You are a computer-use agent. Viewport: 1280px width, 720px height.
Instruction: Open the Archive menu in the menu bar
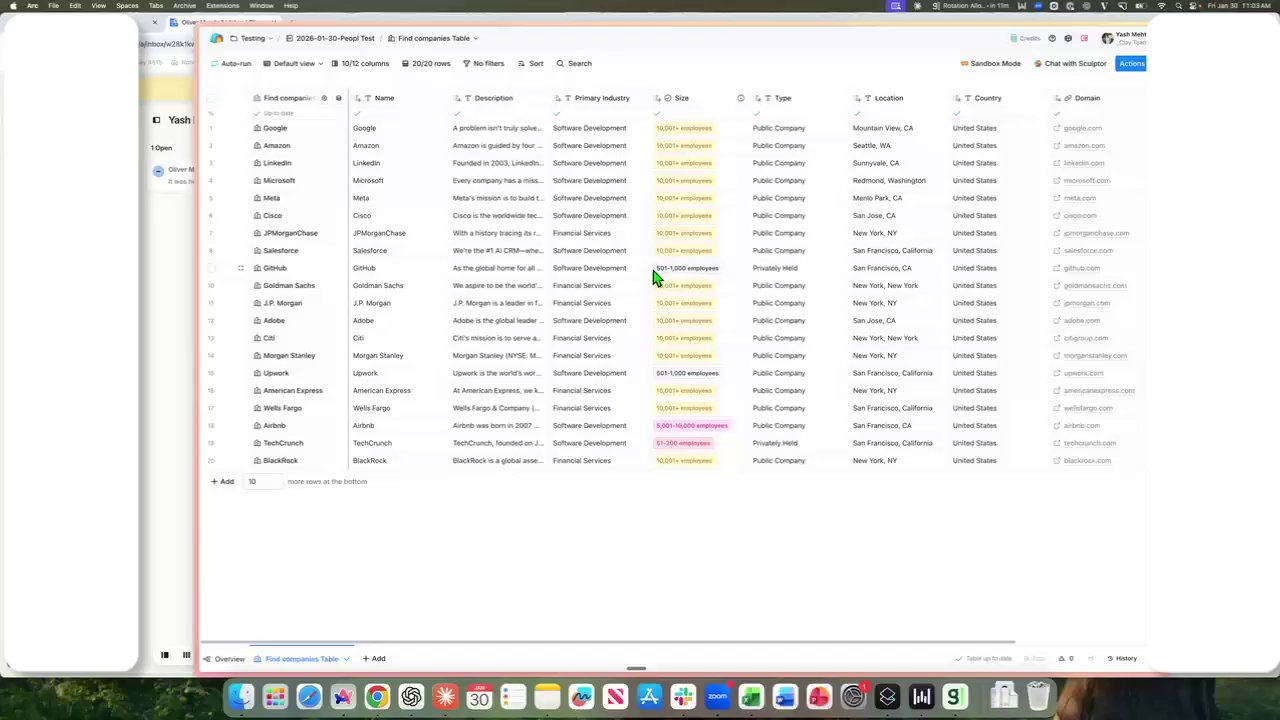184,5
